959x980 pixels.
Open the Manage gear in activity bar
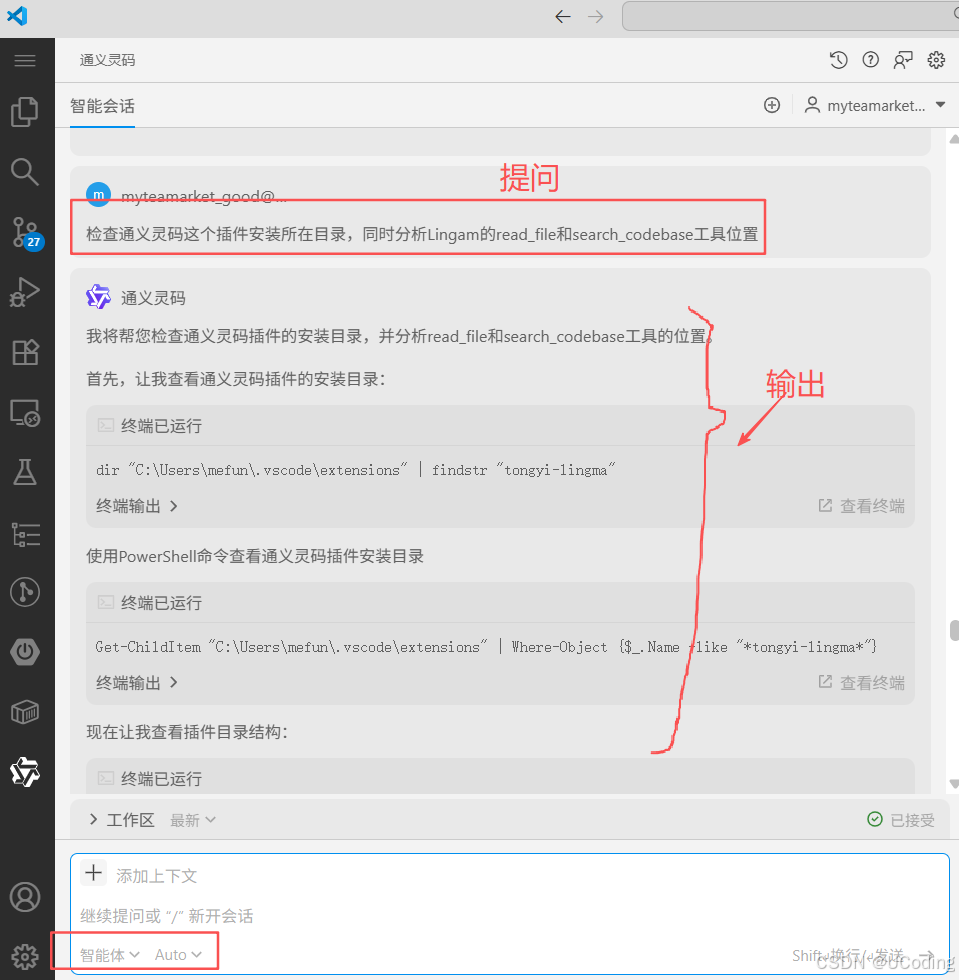(25, 957)
